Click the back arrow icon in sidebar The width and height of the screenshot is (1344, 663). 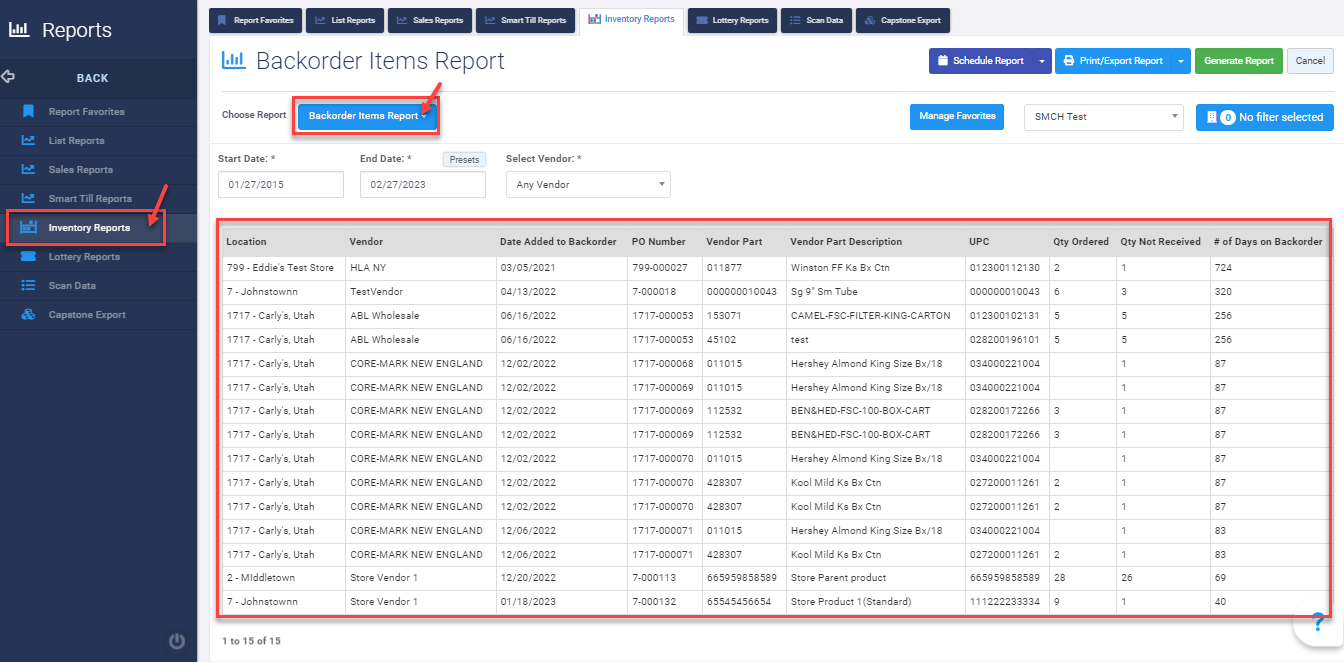(x=9, y=77)
